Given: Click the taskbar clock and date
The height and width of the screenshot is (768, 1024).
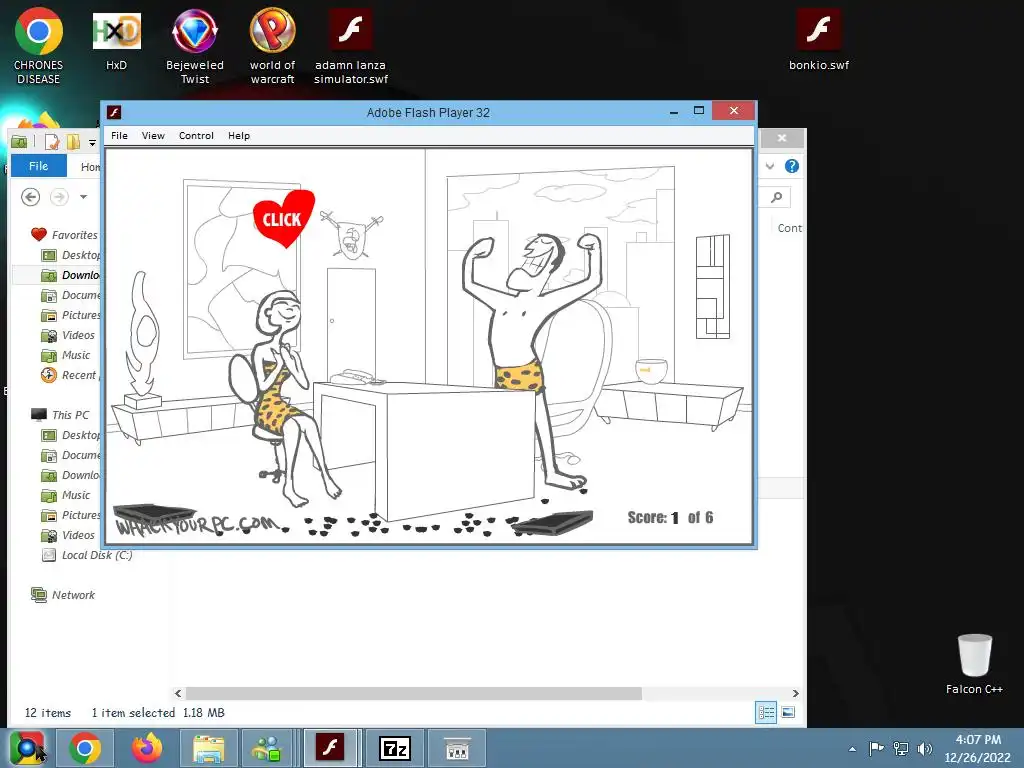Looking at the screenshot, I should [x=978, y=748].
